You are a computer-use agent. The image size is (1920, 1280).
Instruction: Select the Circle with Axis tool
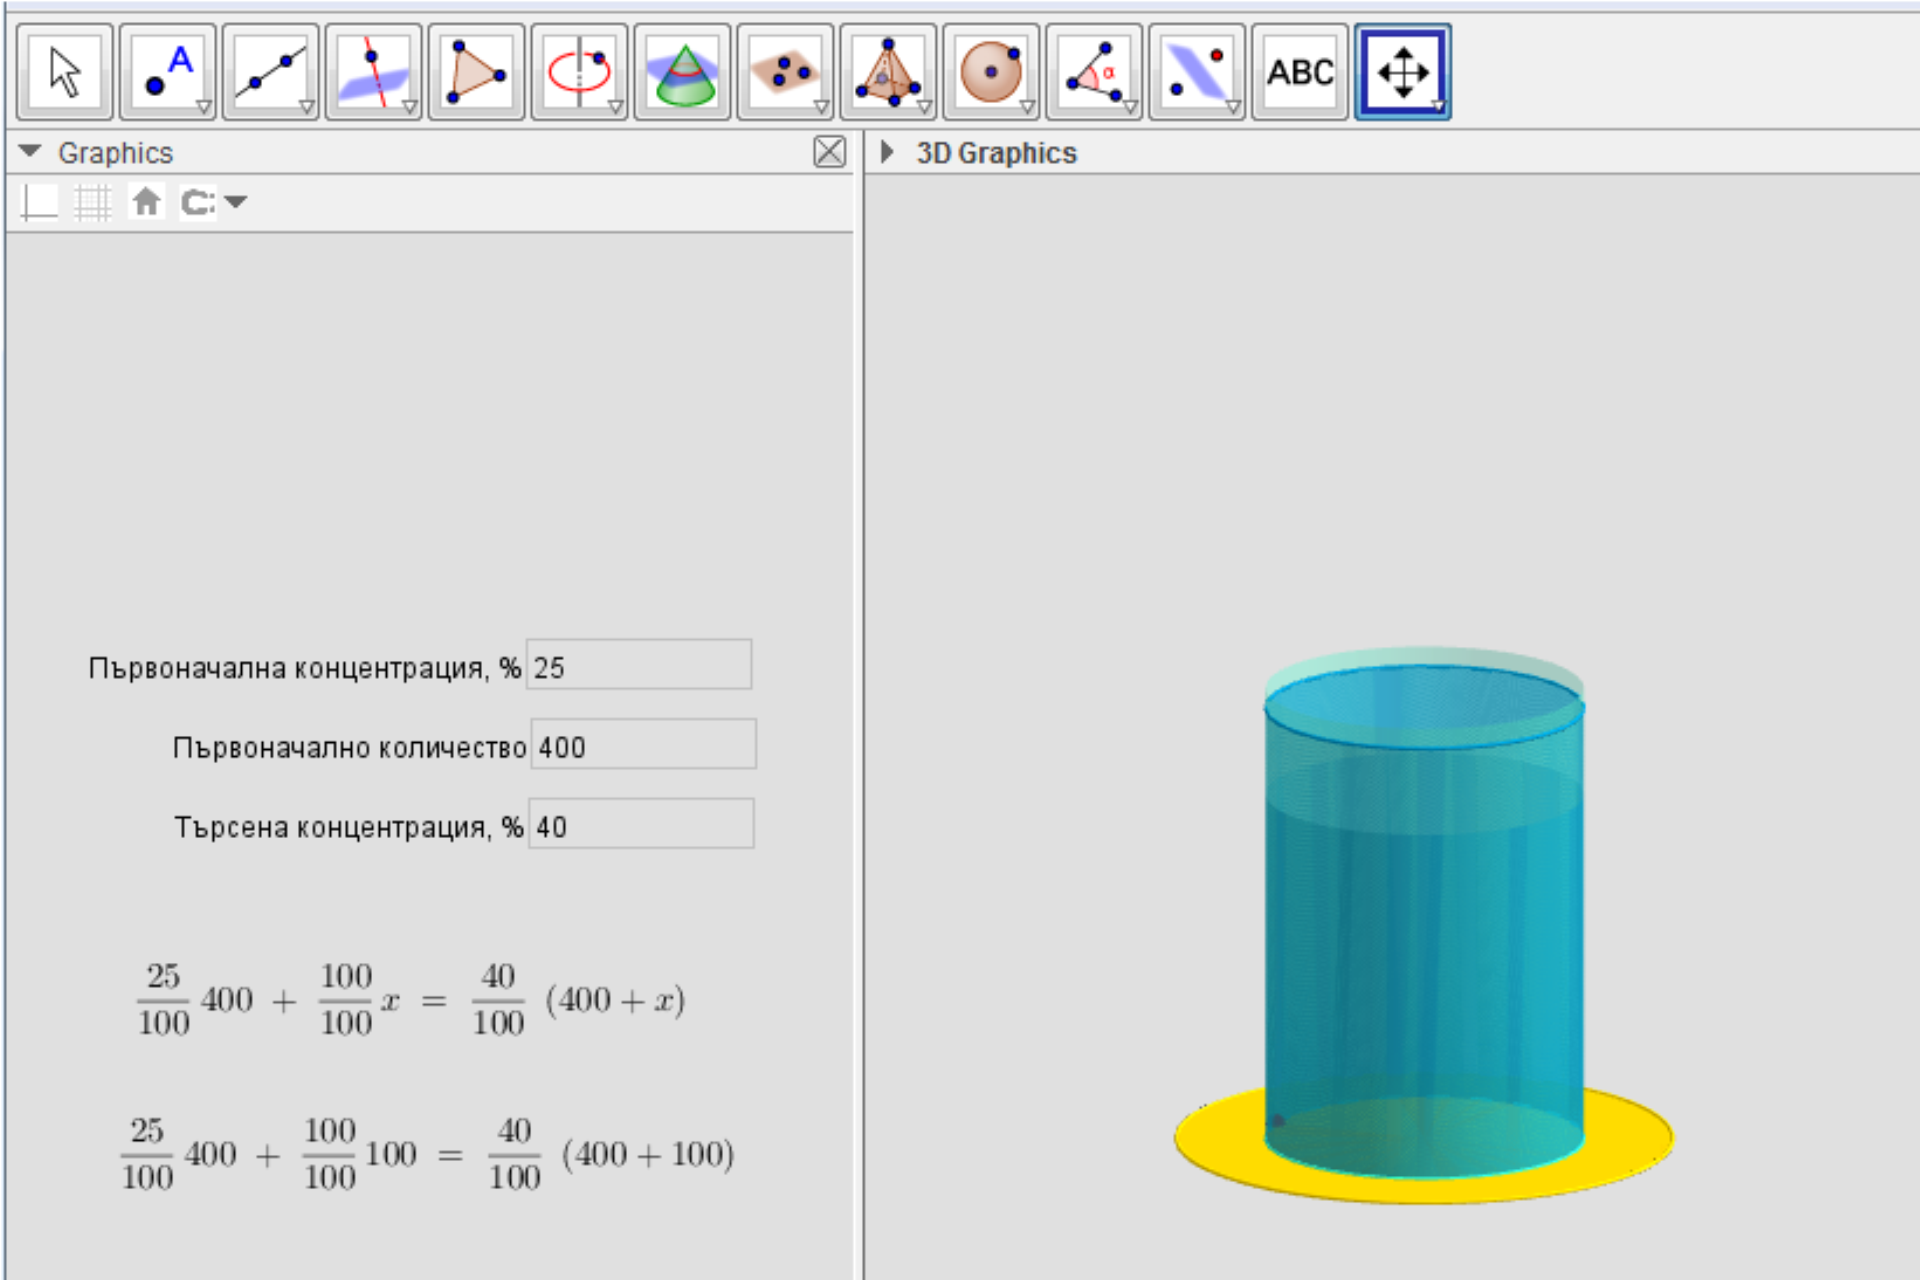pos(580,72)
